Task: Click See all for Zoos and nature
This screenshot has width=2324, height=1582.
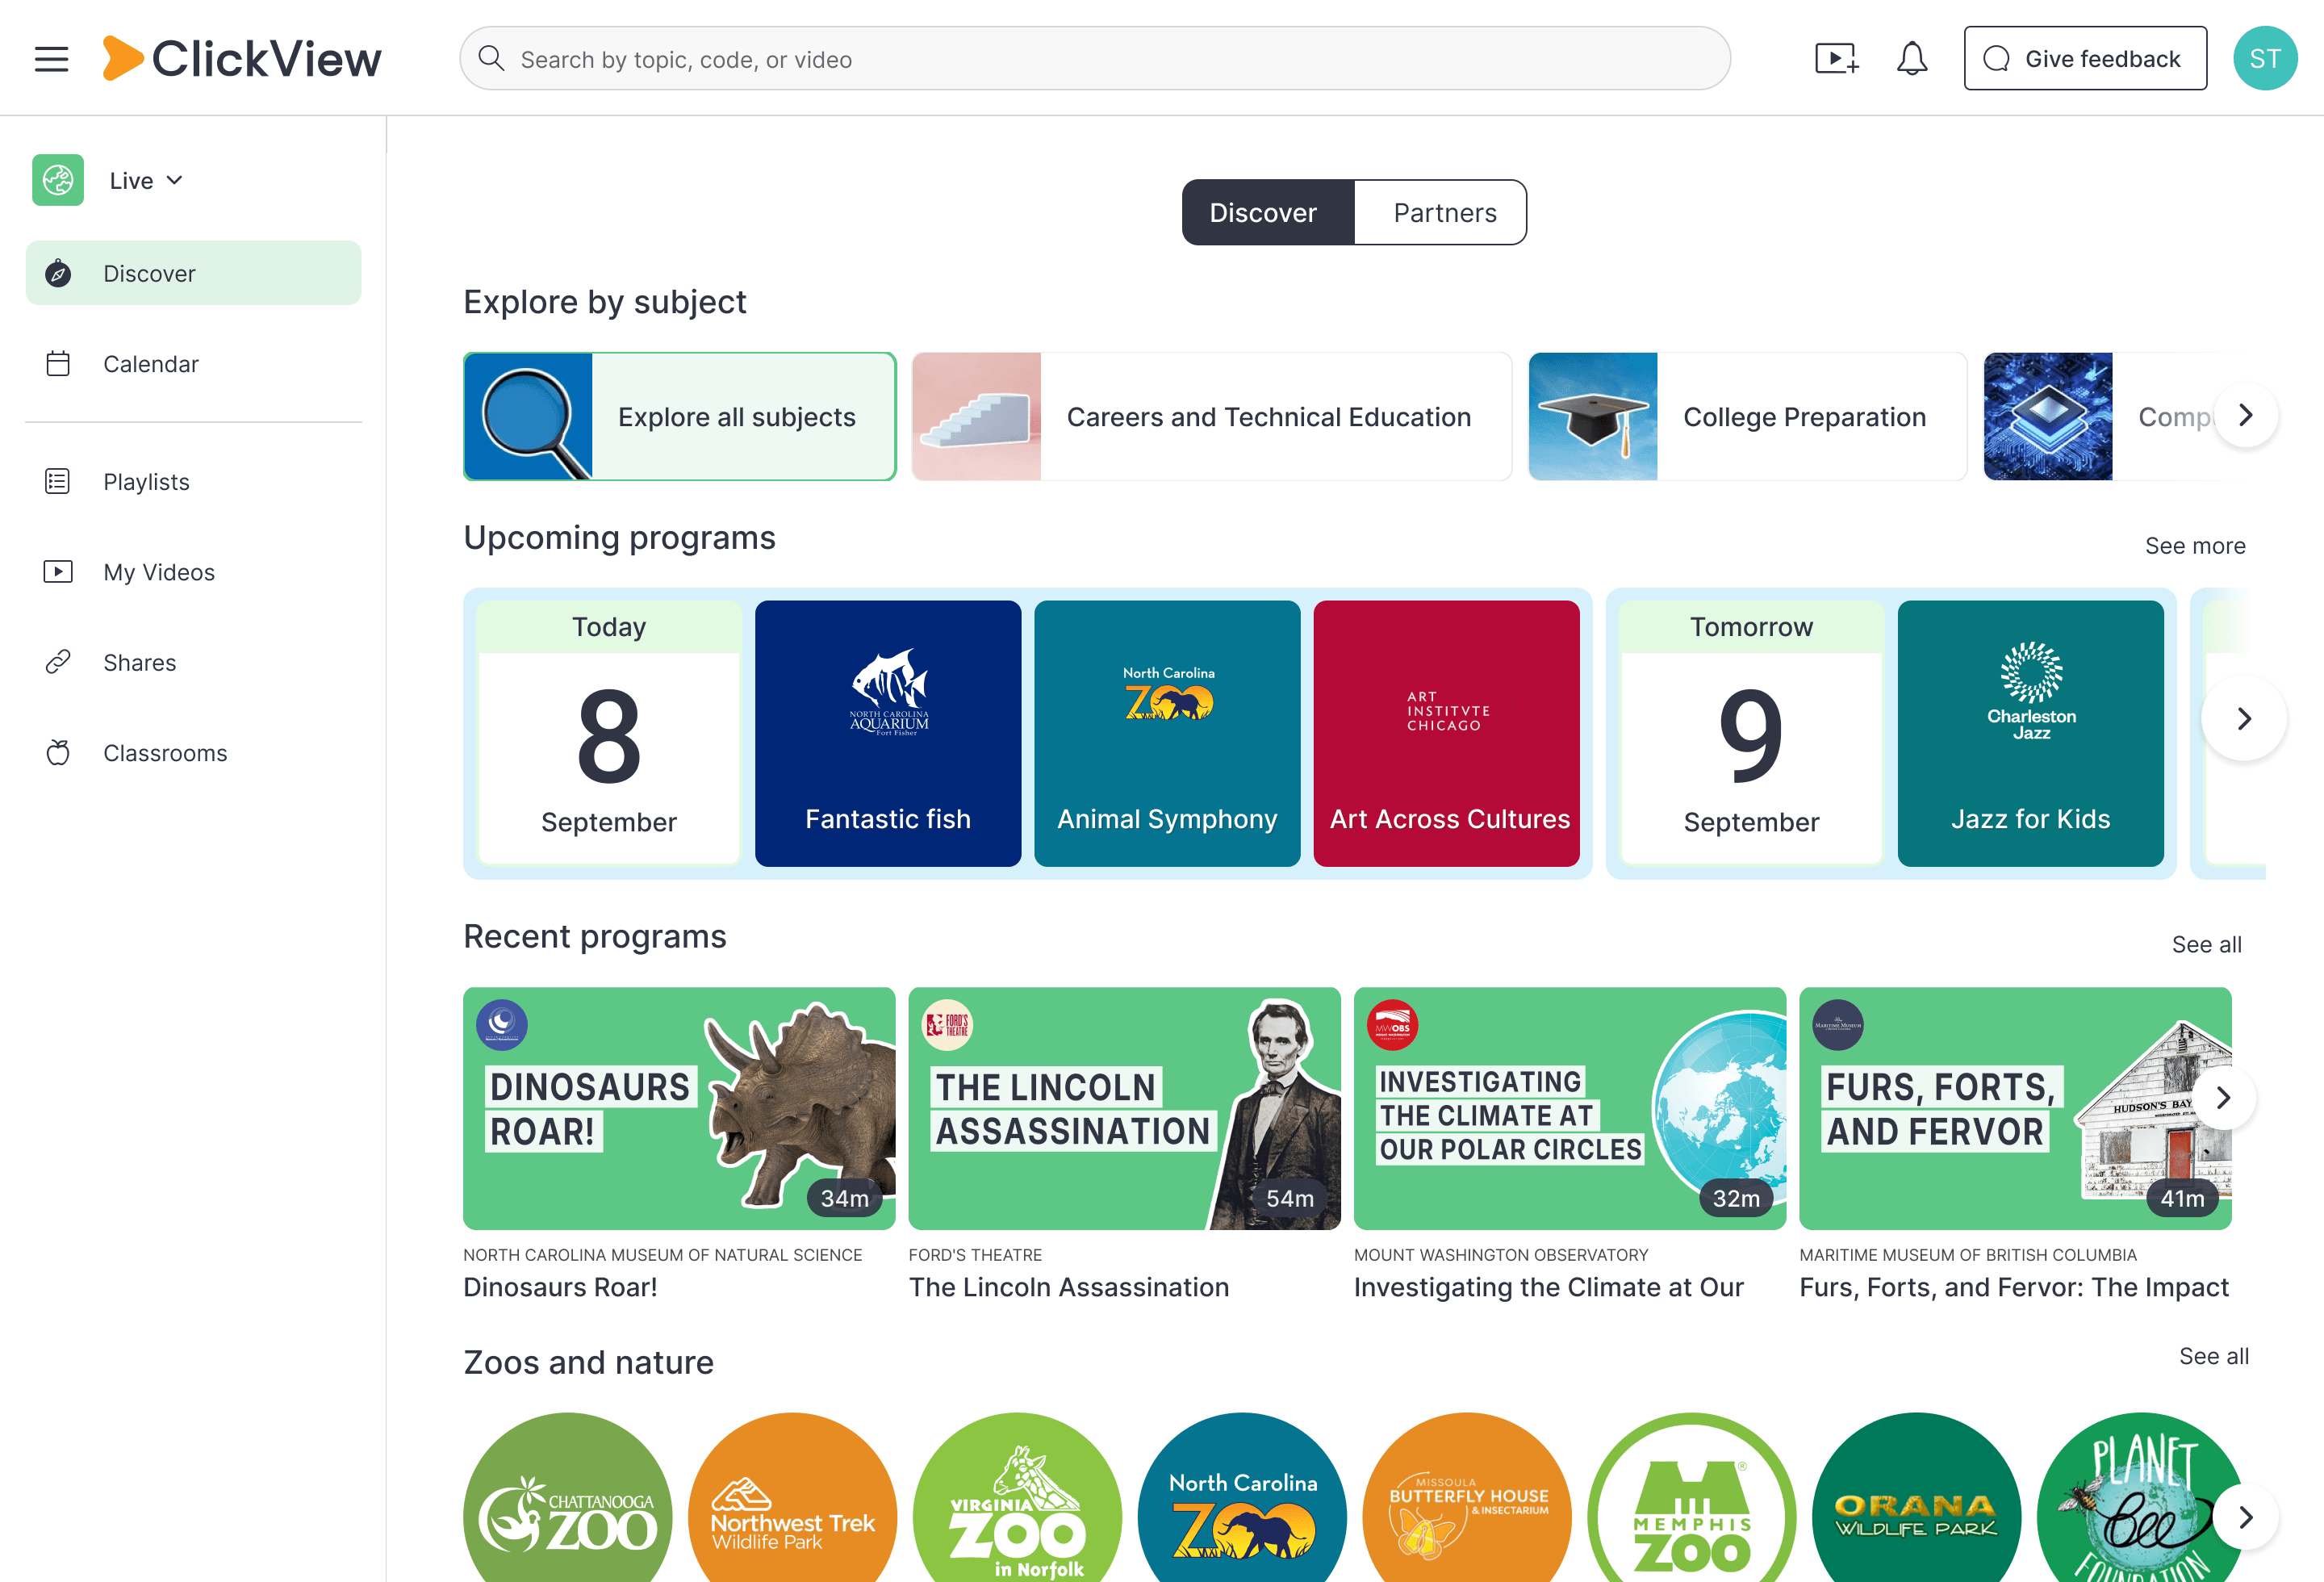Action: [x=2214, y=1356]
